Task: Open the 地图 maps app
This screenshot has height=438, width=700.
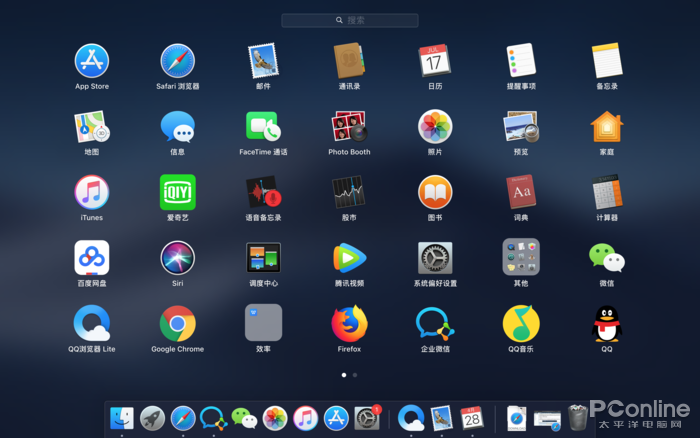Action: tap(92, 127)
